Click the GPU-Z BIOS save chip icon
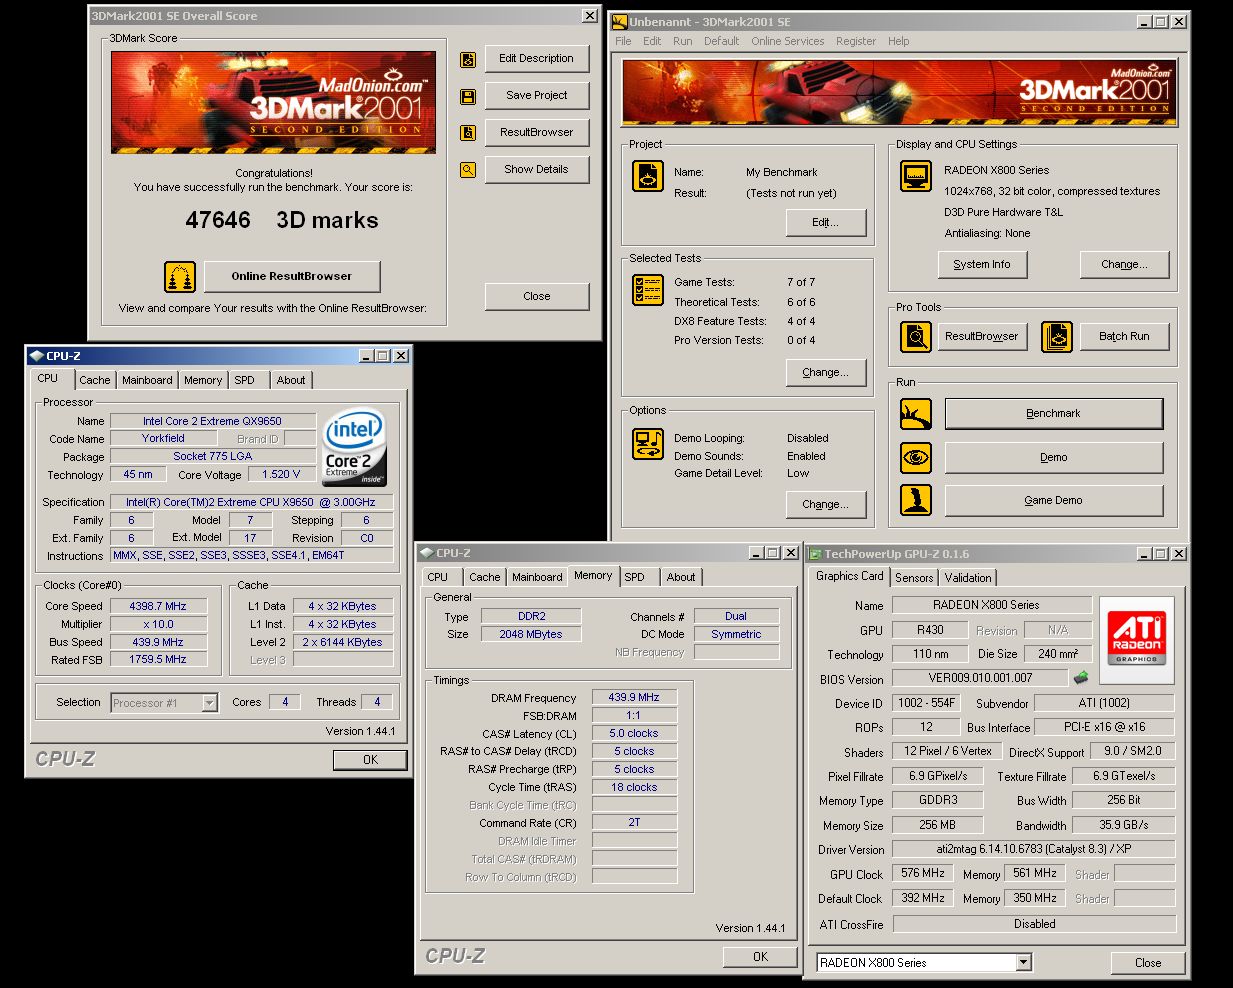Image resolution: width=1233 pixels, height=988 pixels. (1081, 678)
